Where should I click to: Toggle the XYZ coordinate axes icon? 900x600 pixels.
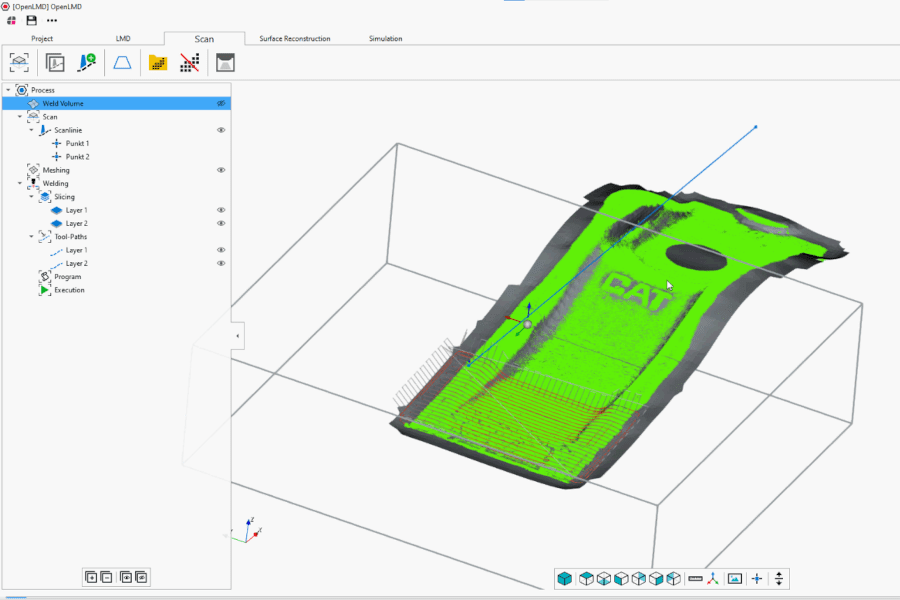coord(713,579)
